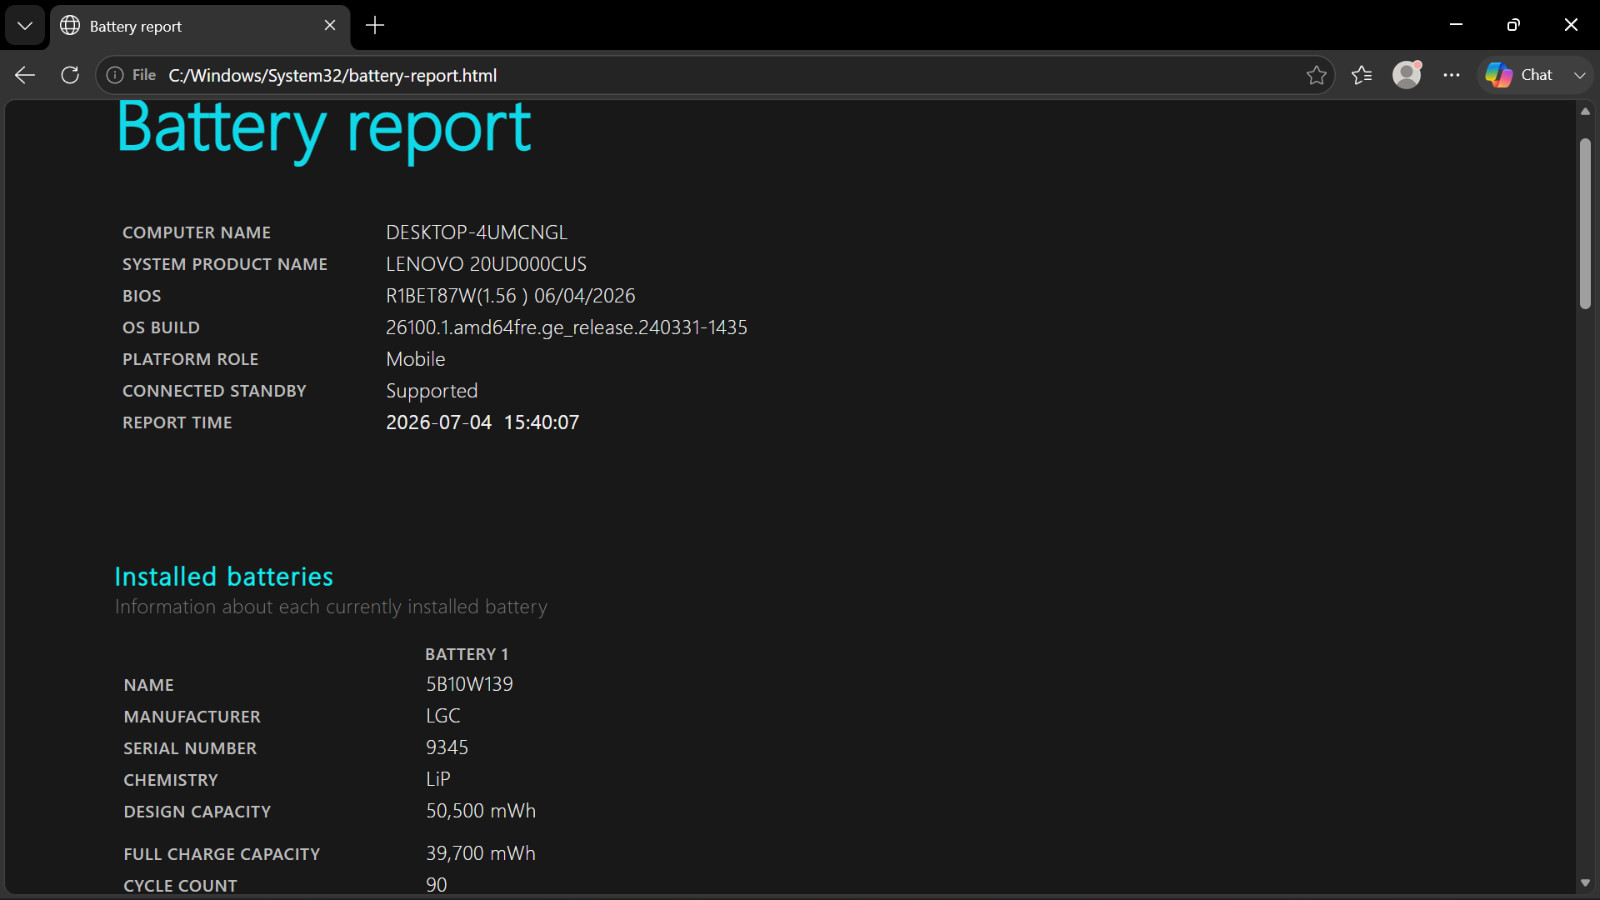Screen dimensions: 1600x900
Task: Select full charge capacity 39,700 mWh
Action: point(481,854)
